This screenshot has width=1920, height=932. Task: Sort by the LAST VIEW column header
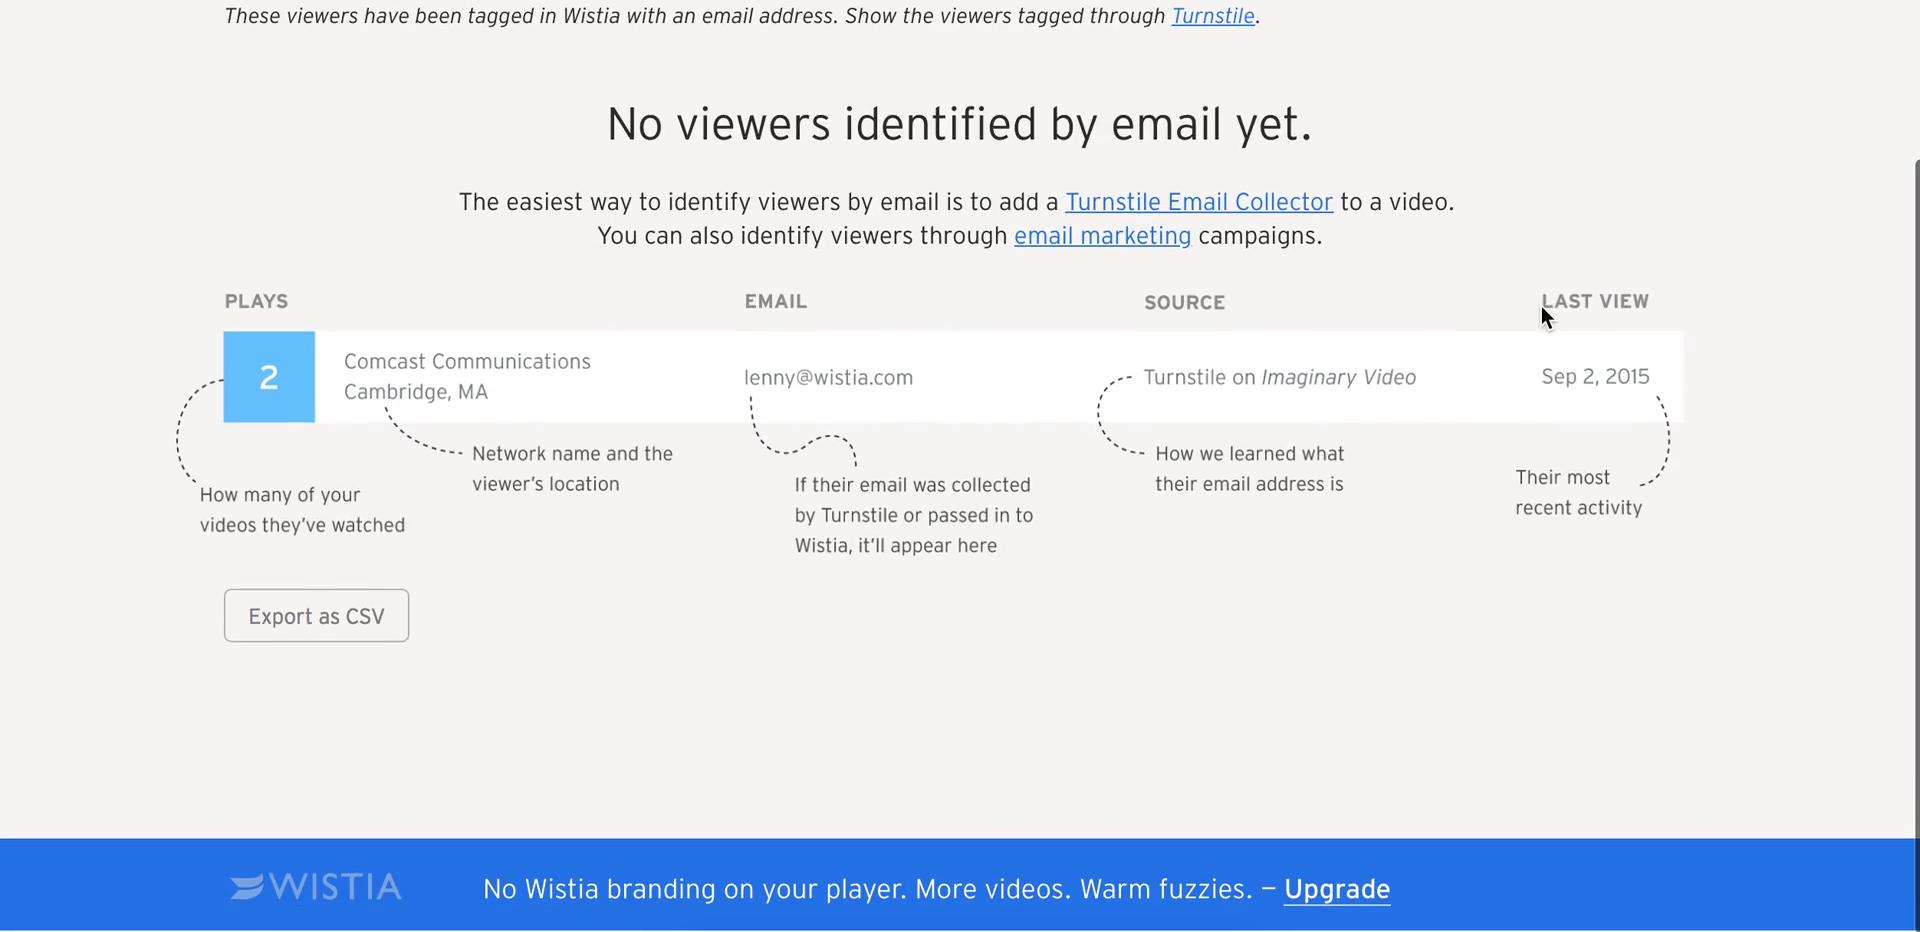coord(1595,301)
